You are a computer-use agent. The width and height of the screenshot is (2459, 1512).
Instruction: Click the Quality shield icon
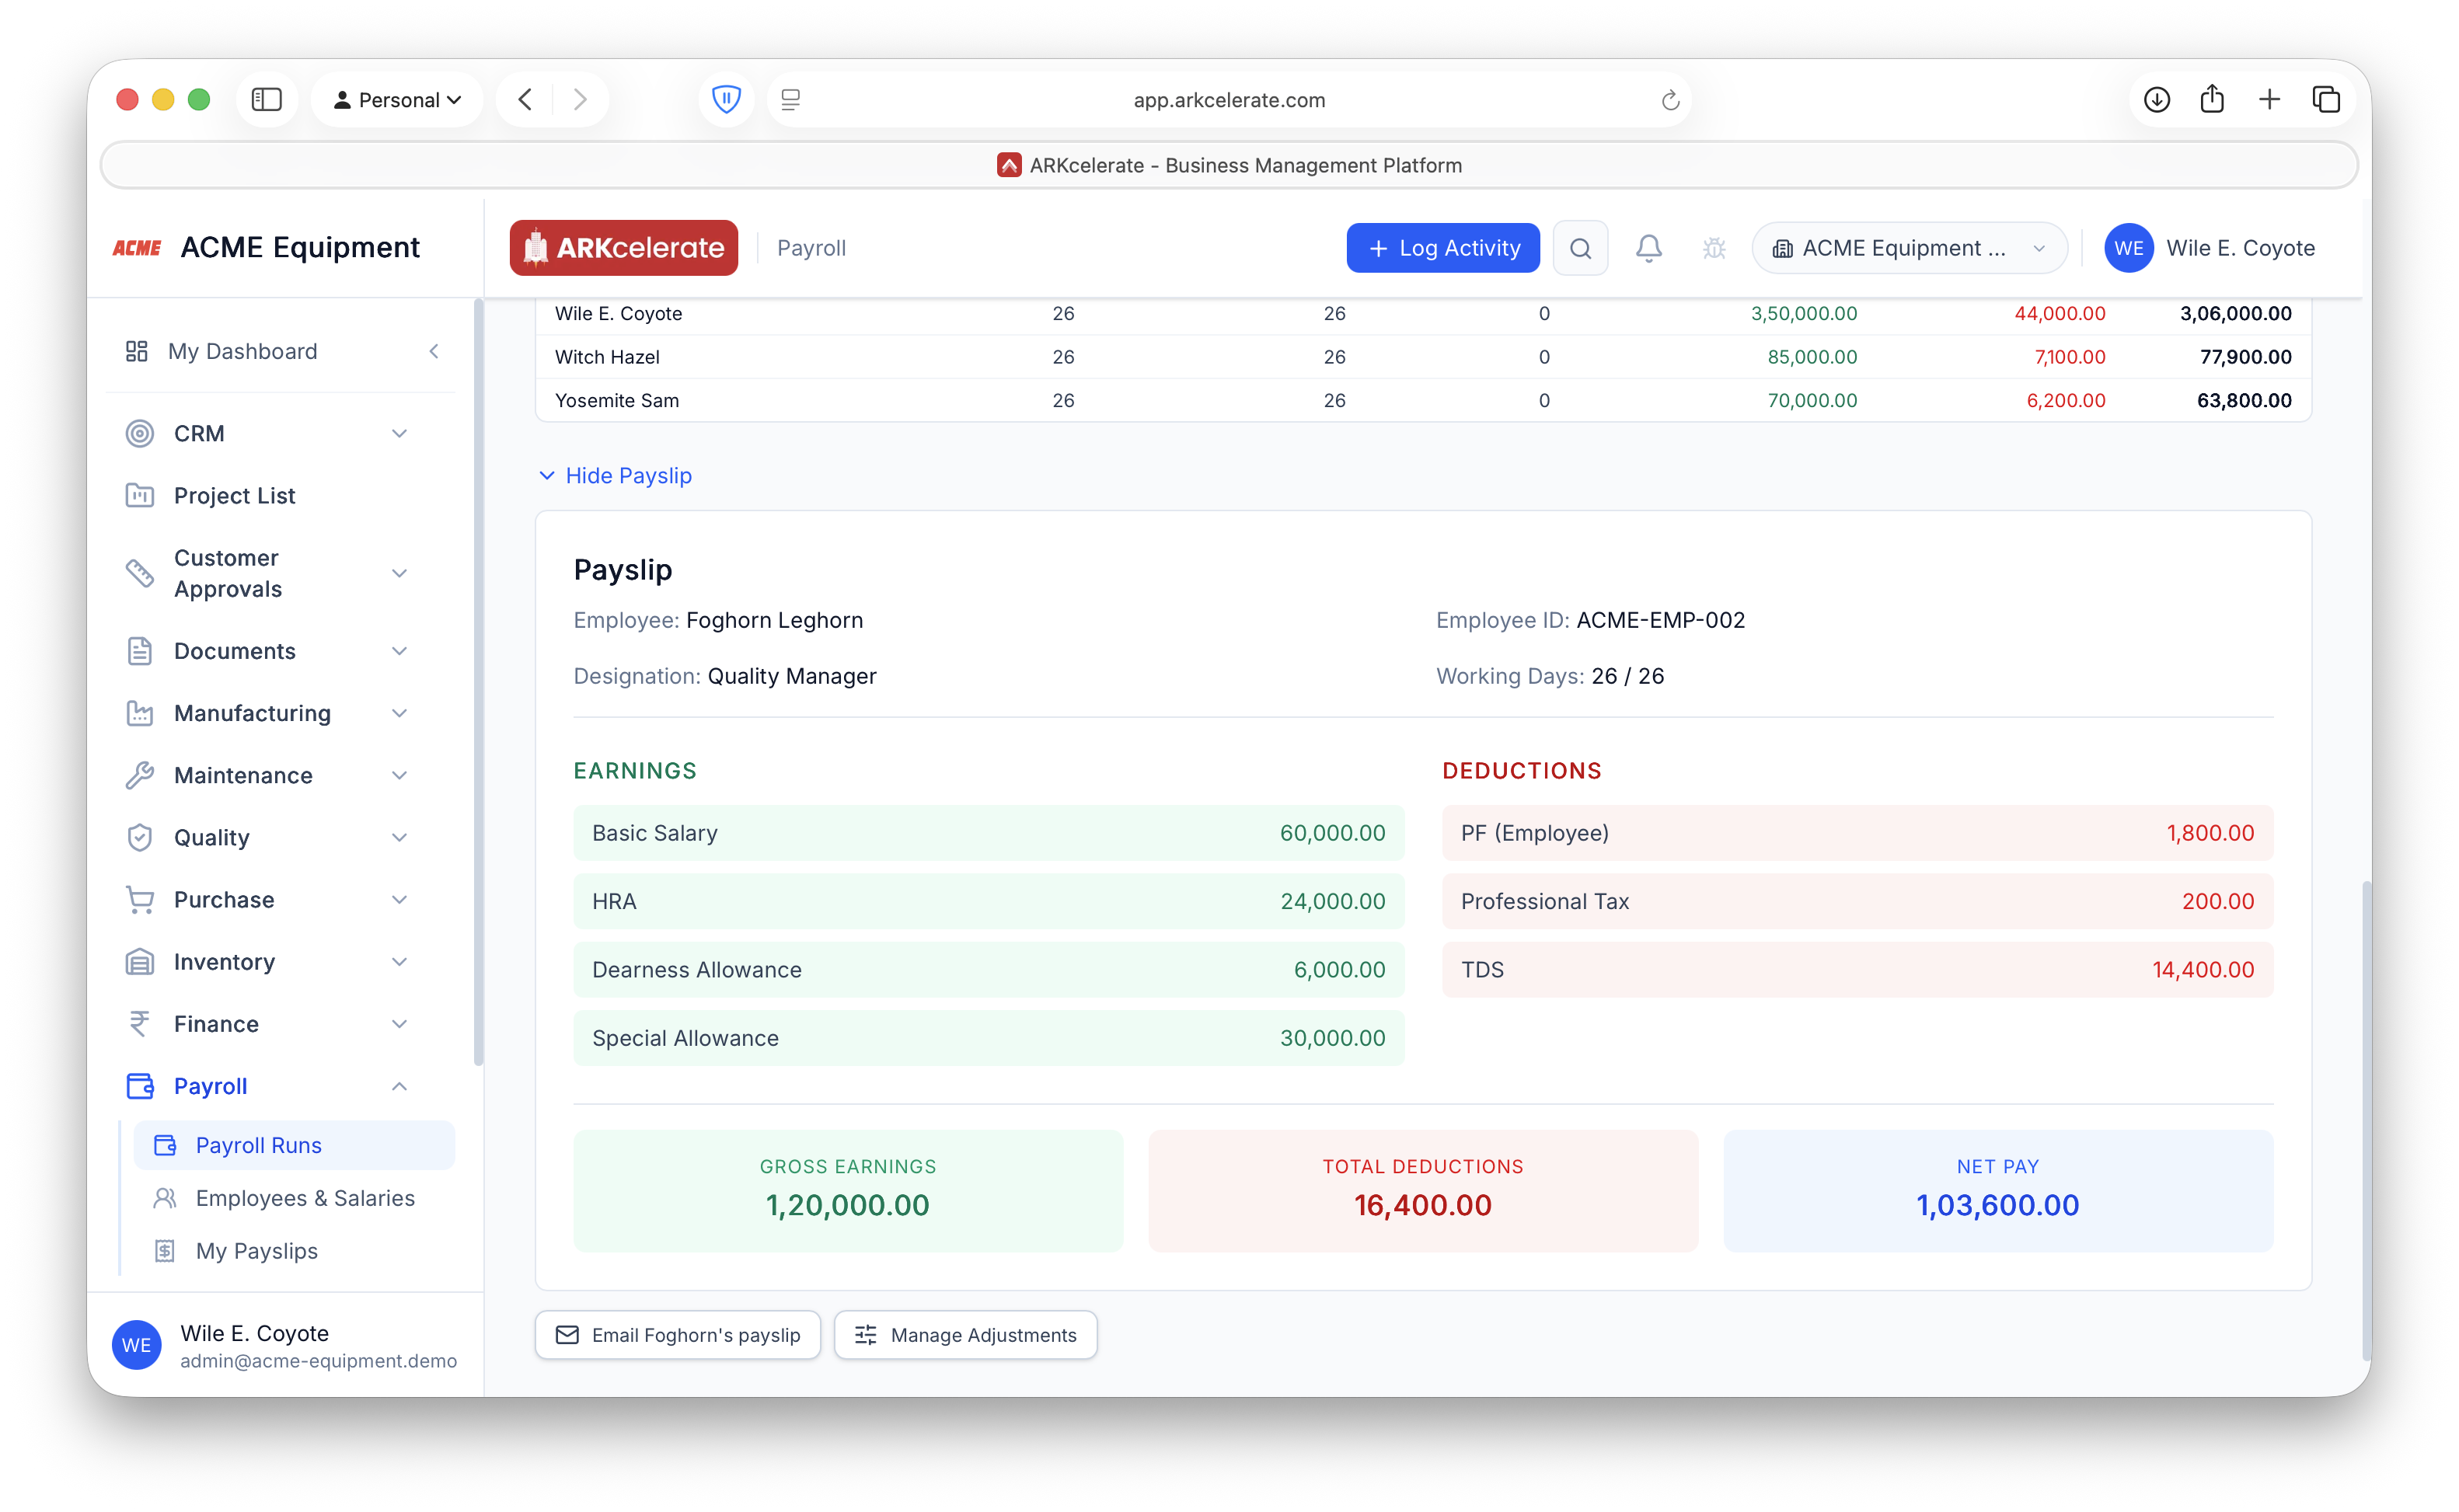pos(140,837)
